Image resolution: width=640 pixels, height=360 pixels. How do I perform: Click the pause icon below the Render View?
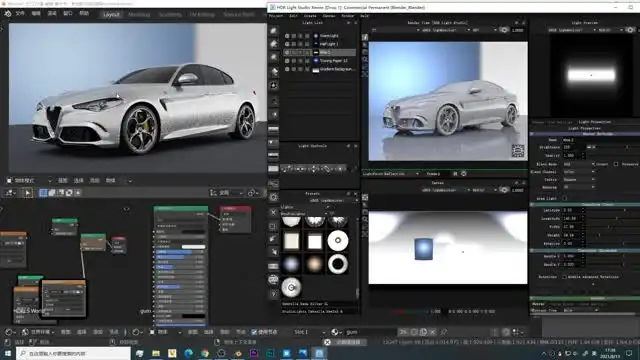tap(455, 173)
